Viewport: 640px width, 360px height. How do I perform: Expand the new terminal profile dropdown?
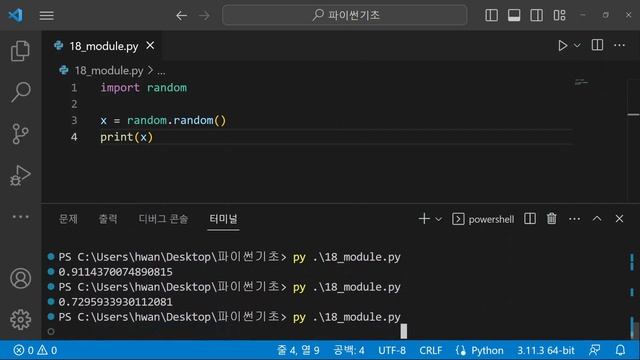tap(438, 219)
